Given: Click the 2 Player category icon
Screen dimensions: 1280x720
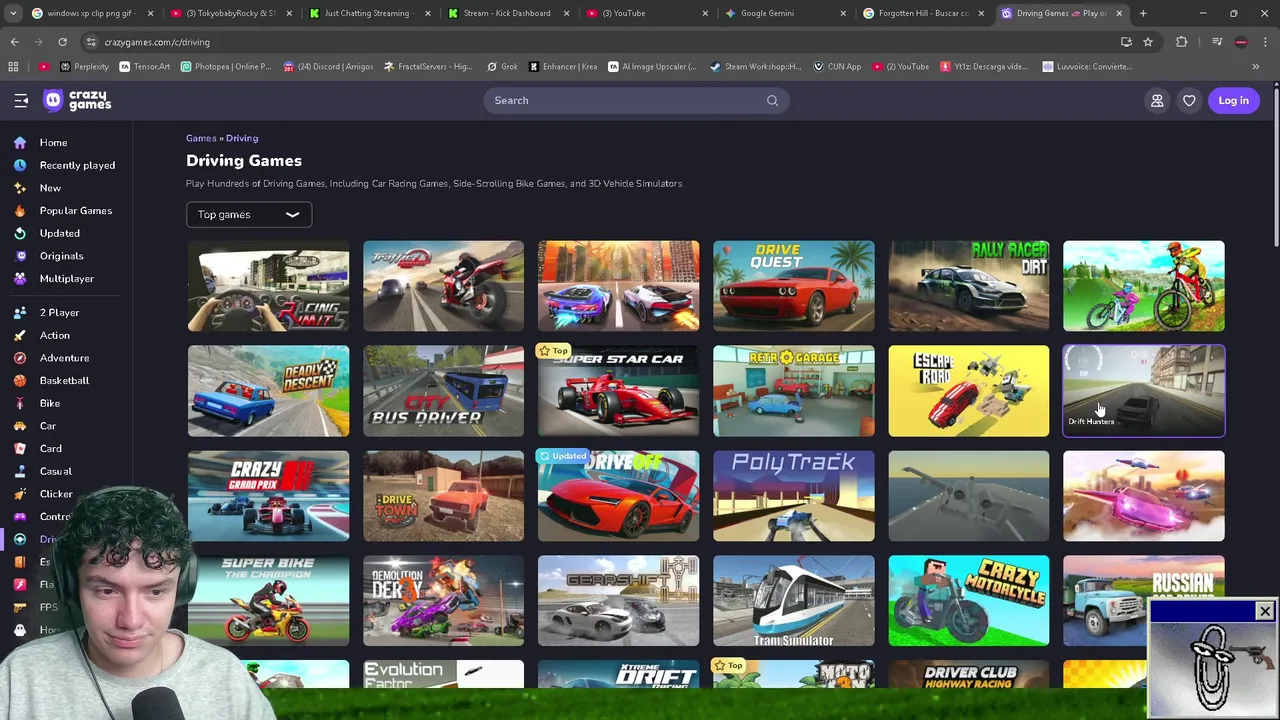Looking at the screenshot, I should coord(20,313).
